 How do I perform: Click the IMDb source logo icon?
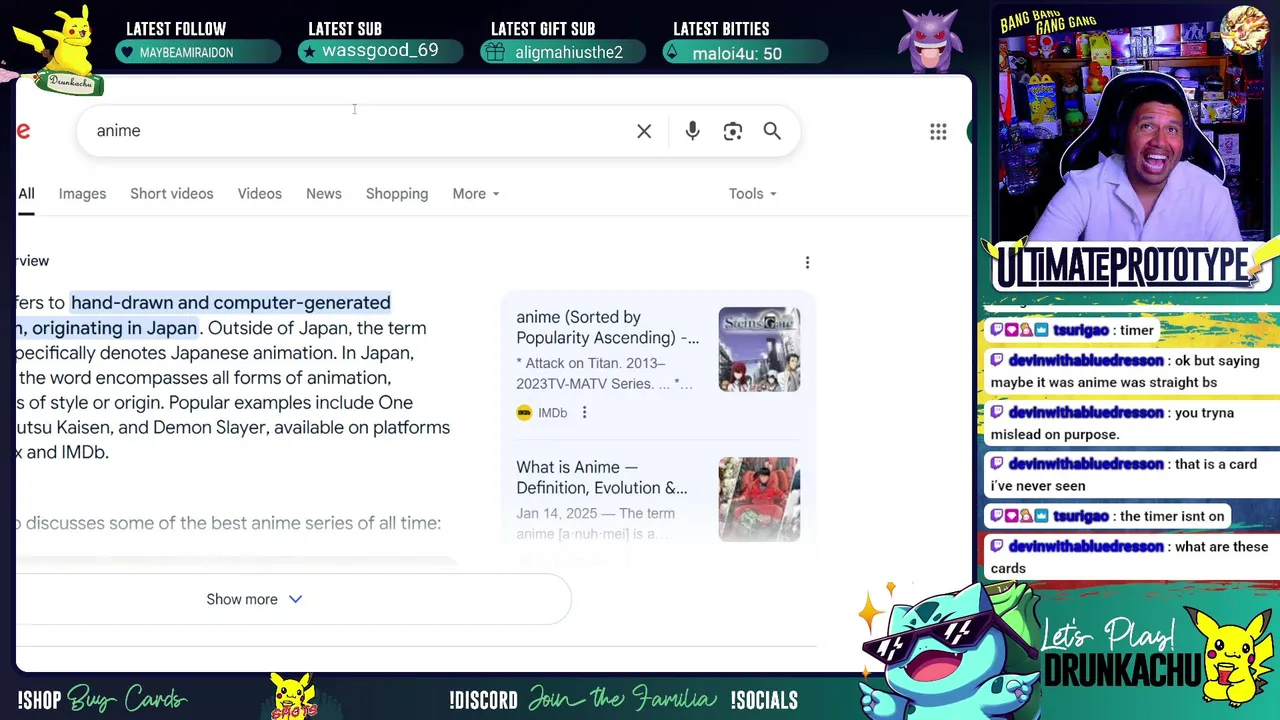(x=524, y=412)
